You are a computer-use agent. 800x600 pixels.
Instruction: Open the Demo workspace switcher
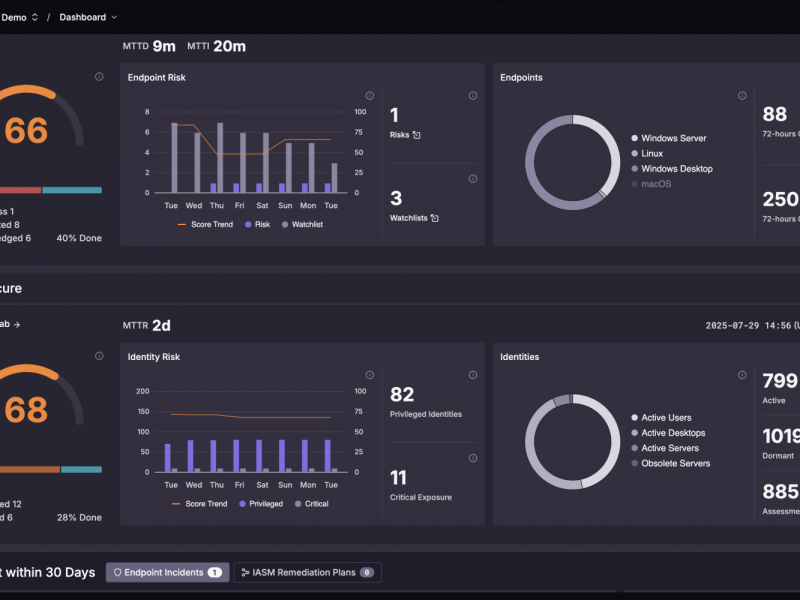pyautogui.click(x=19, y=17)
